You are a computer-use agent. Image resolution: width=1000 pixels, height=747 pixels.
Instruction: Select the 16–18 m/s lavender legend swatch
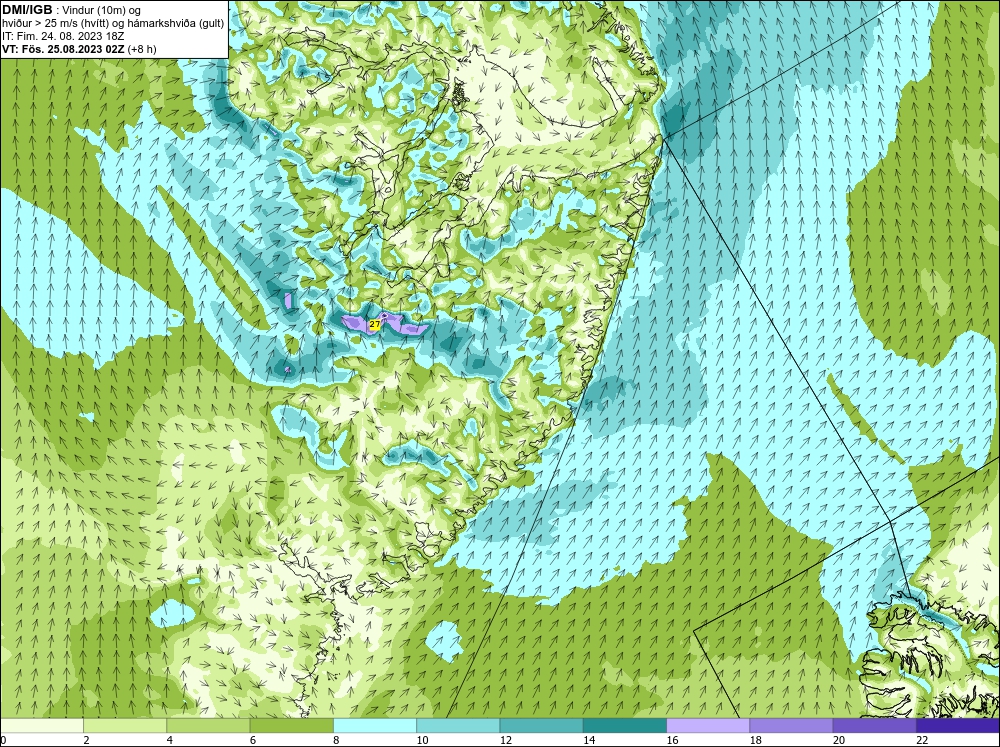pos(708,725)
